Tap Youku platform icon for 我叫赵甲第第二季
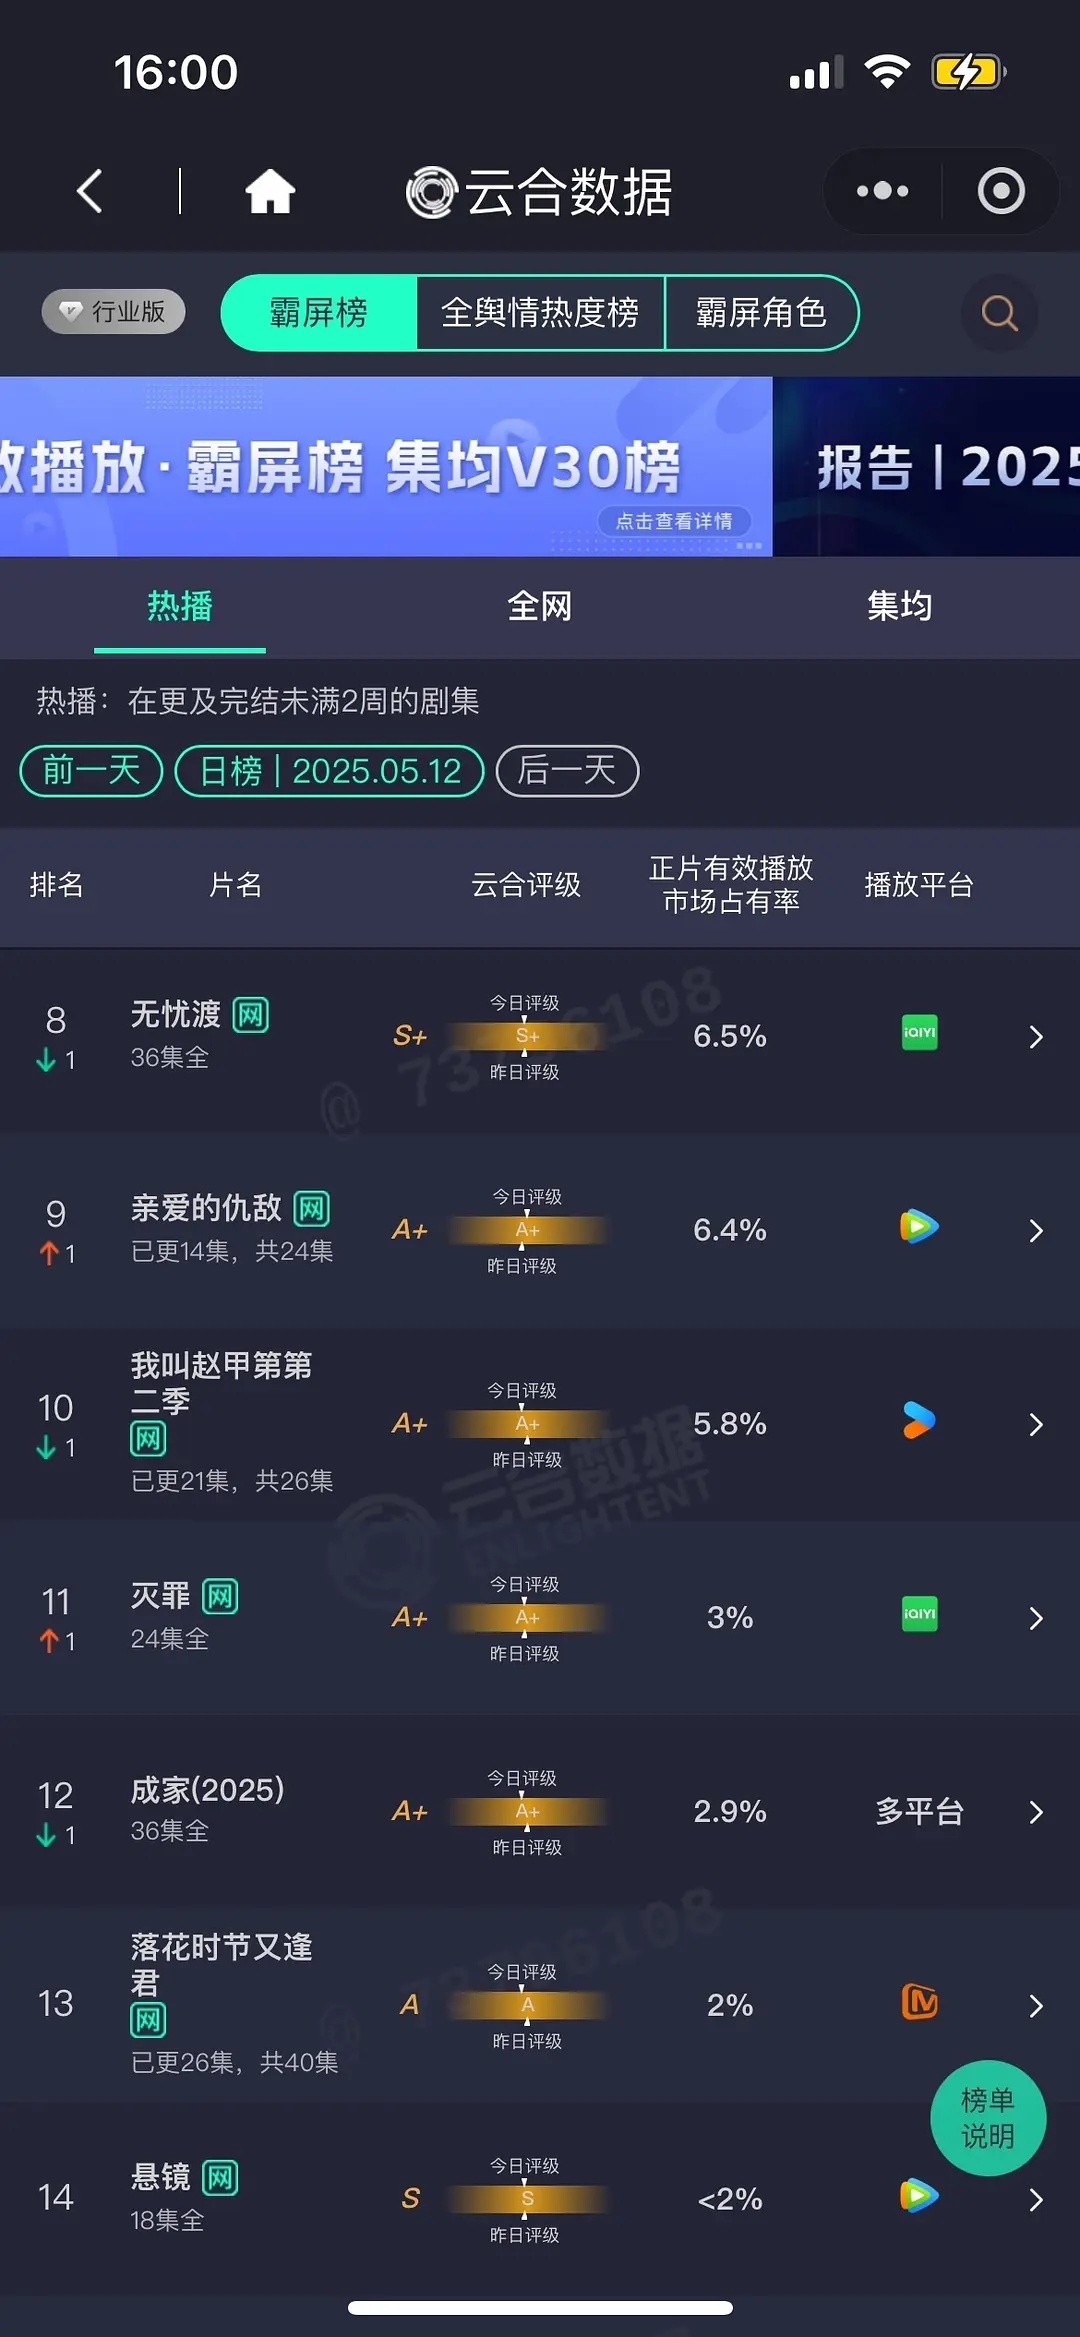 click(x=919, y=1421)
